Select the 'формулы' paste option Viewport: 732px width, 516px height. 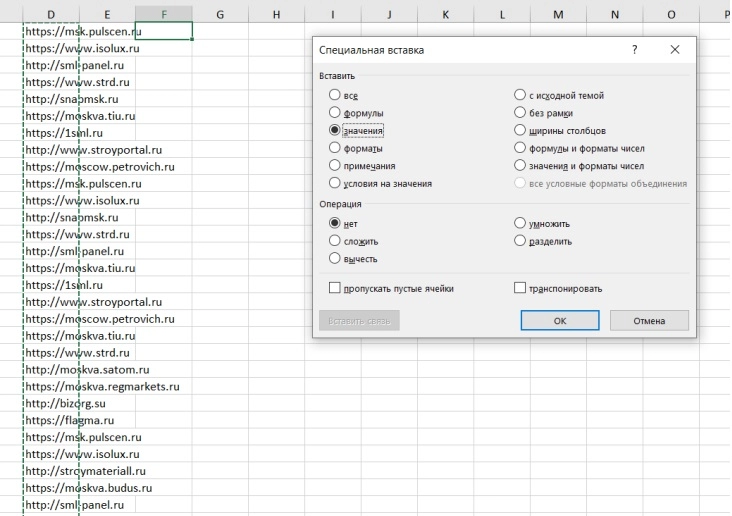tap(334, 113)
